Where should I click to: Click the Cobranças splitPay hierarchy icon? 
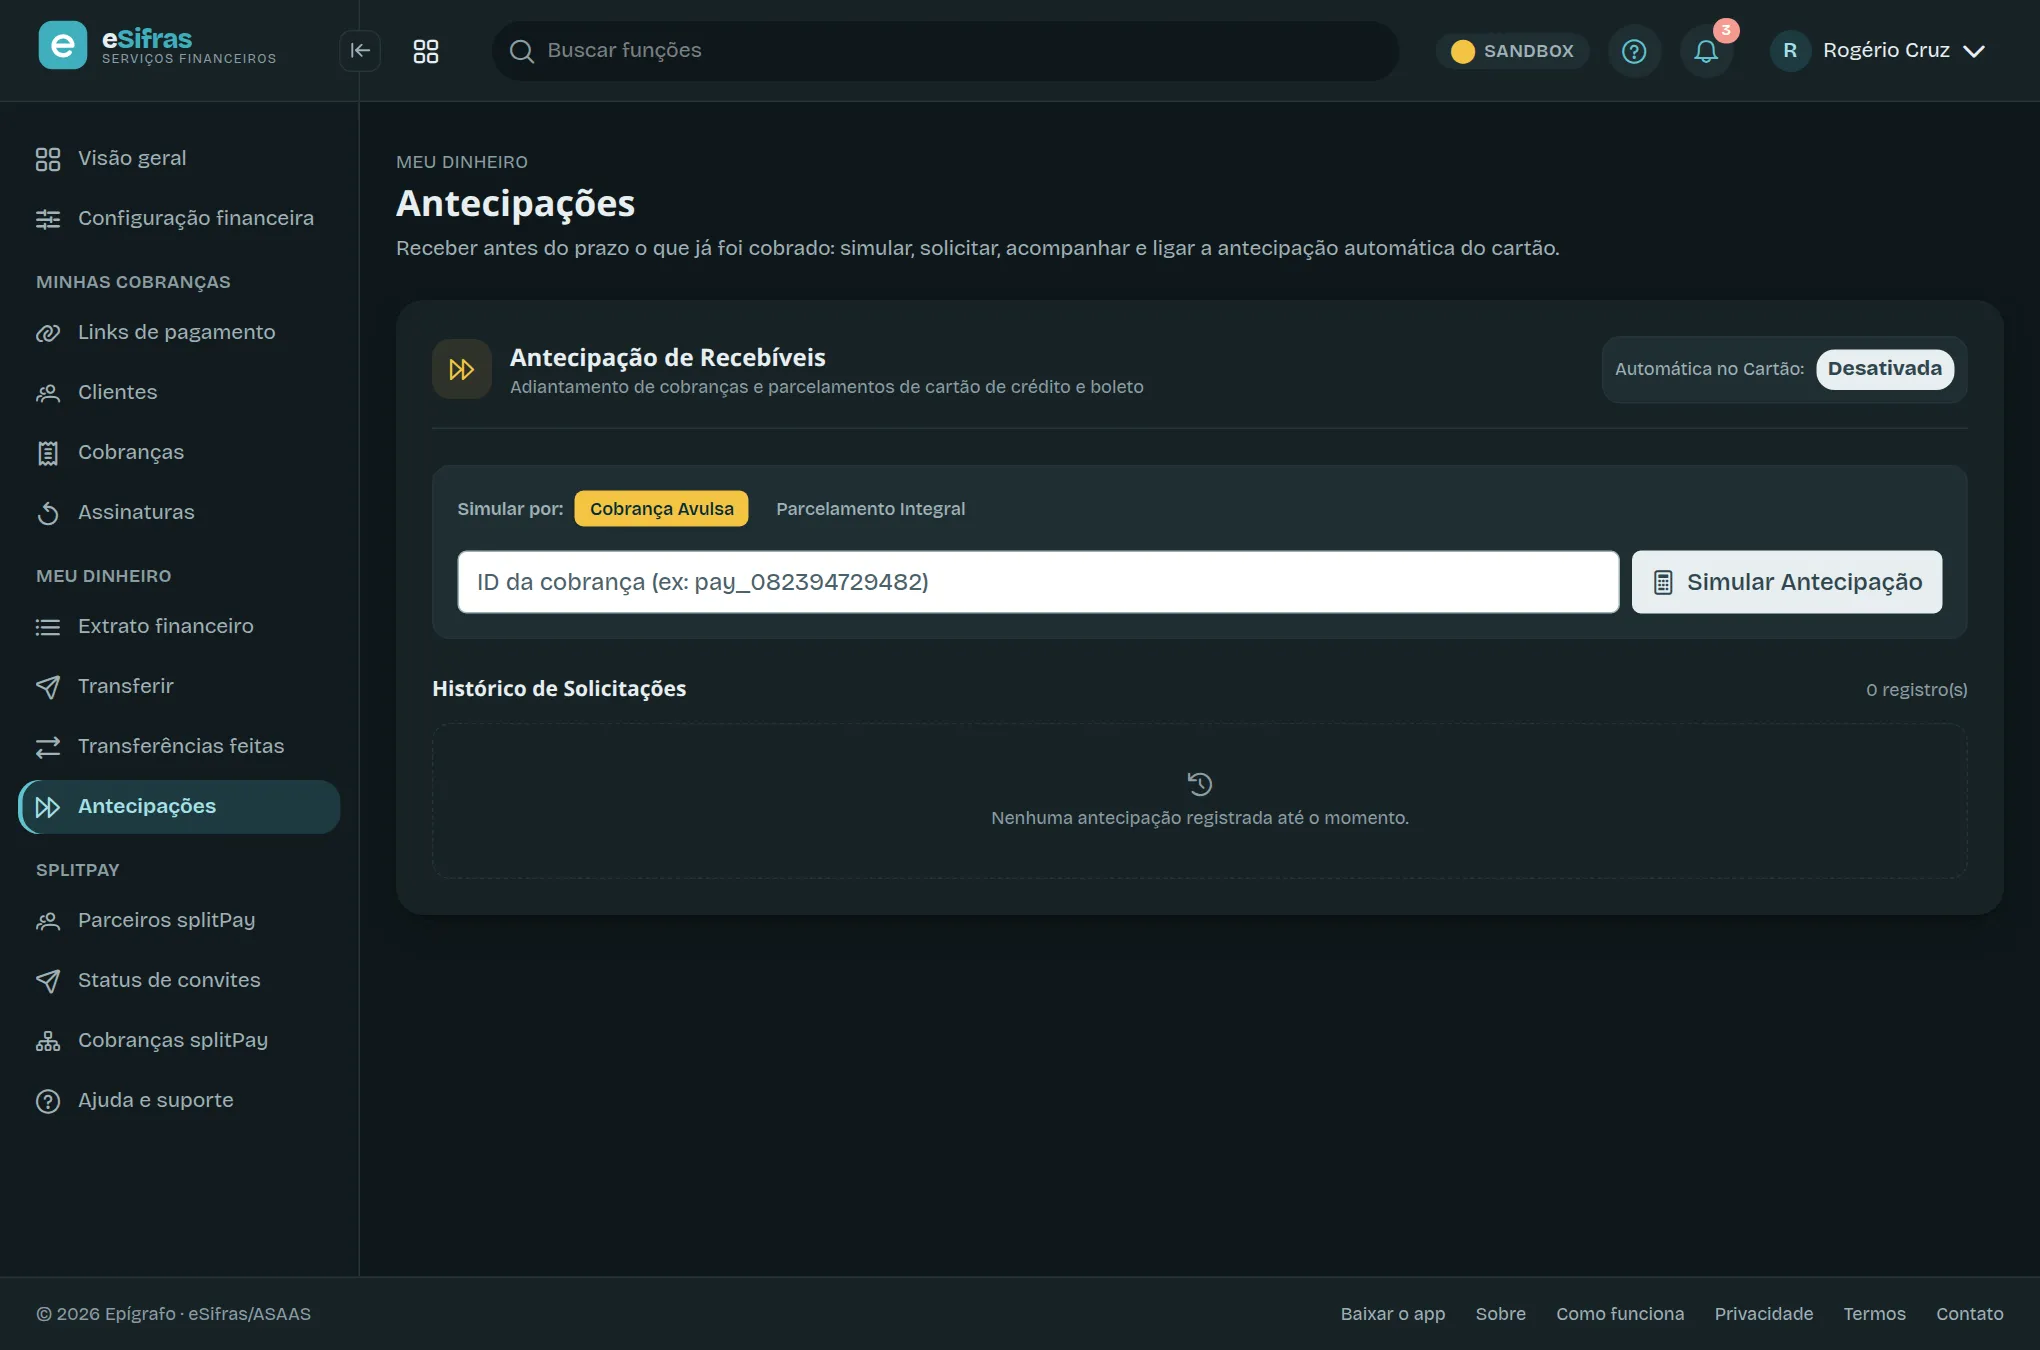(x=48, y=1041)
